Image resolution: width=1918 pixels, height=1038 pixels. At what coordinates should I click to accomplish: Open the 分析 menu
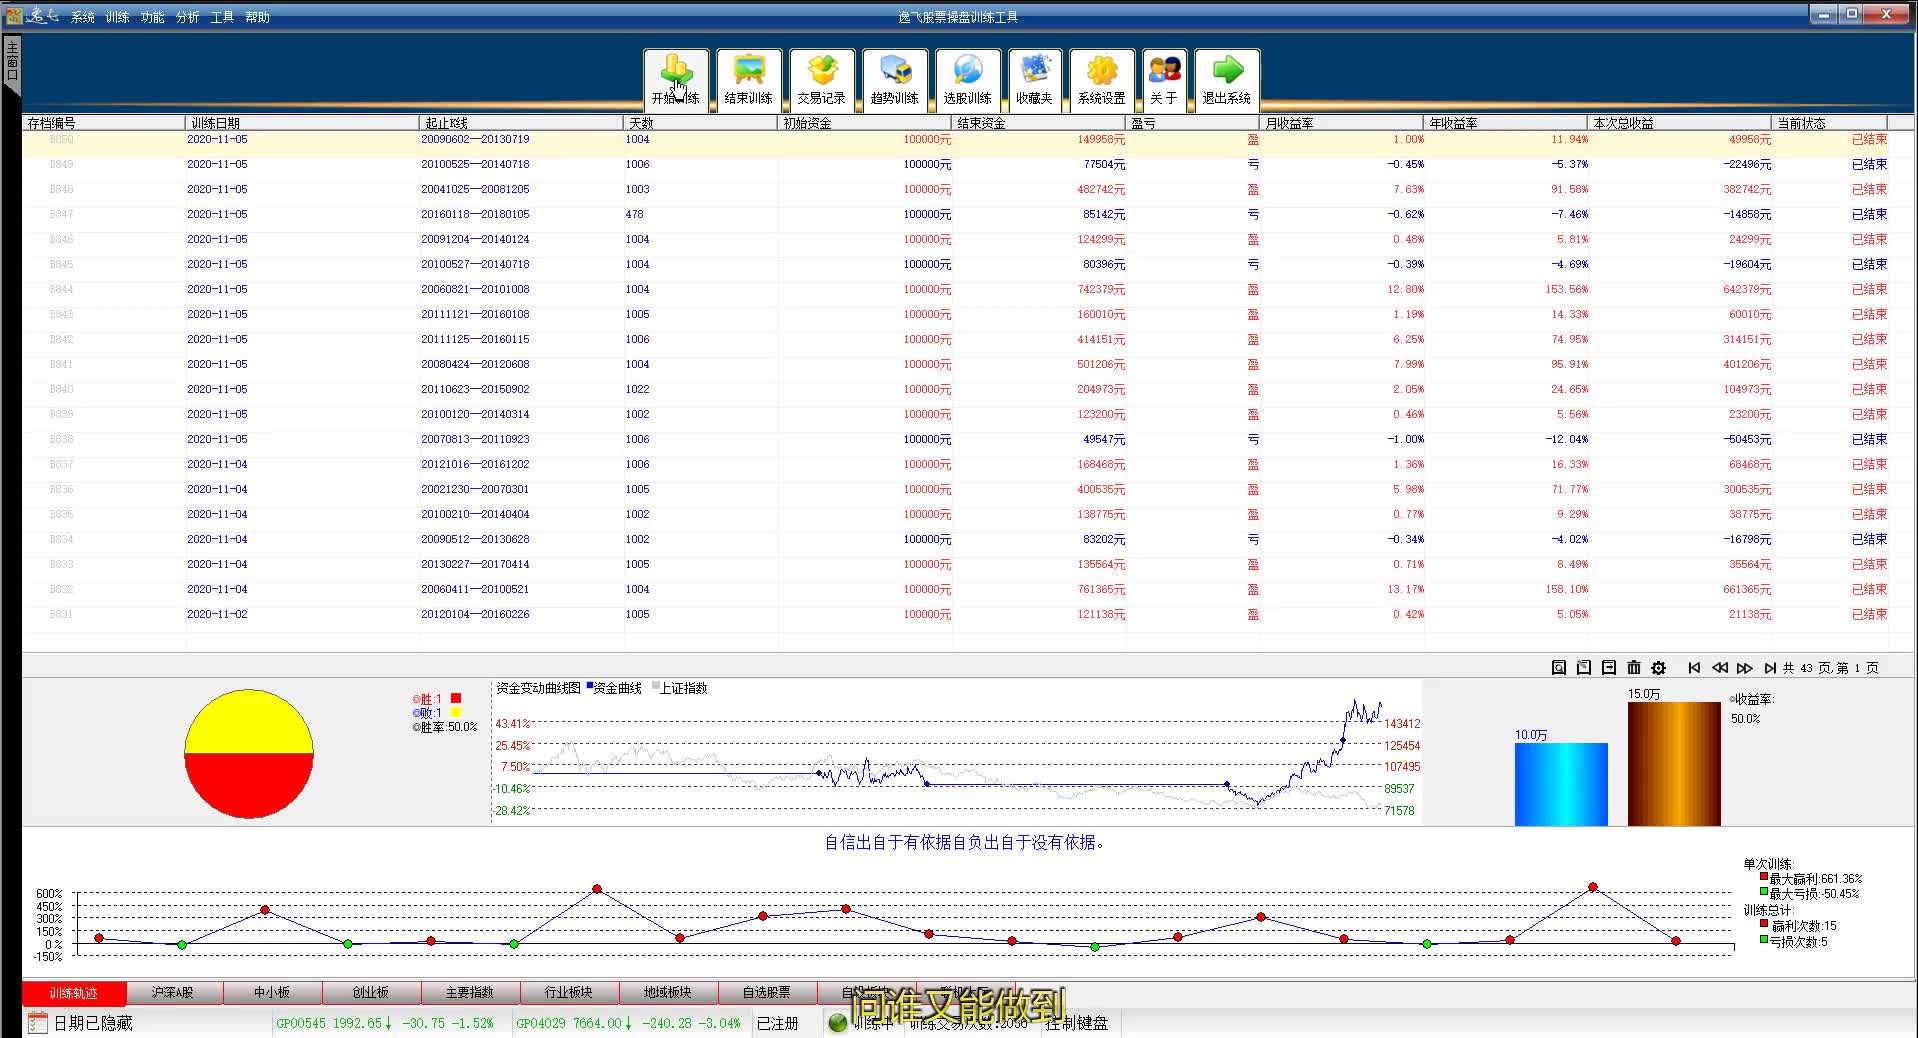187,17
